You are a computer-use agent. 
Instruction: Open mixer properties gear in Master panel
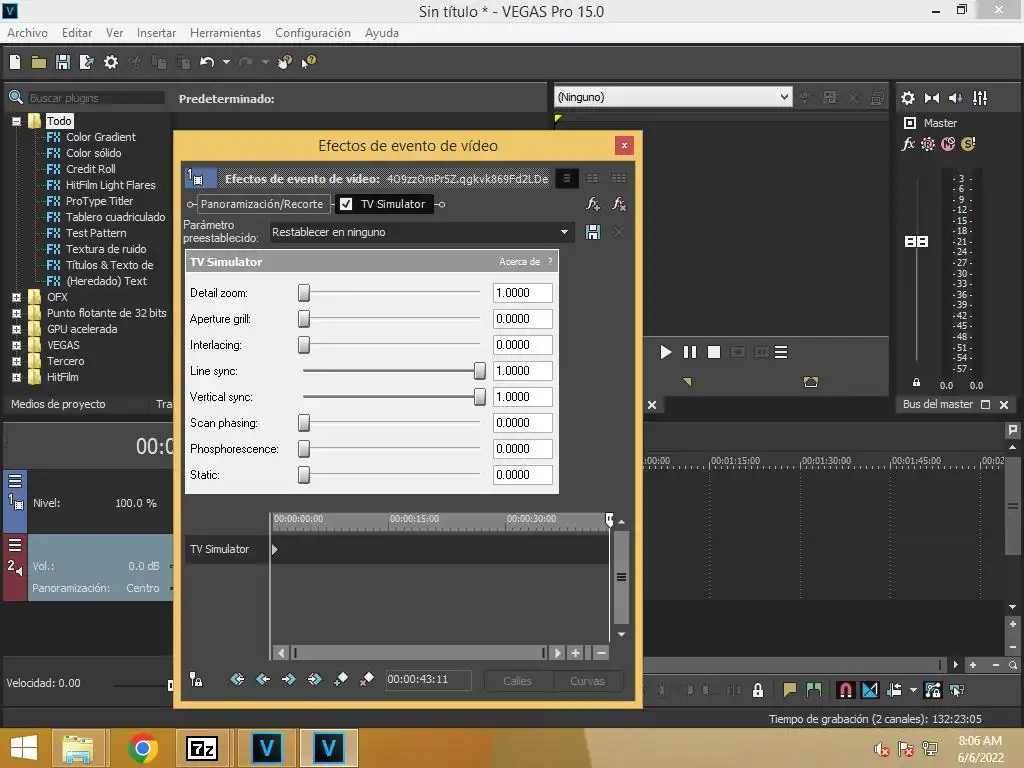pyautogui.click(x=908, y=98)
